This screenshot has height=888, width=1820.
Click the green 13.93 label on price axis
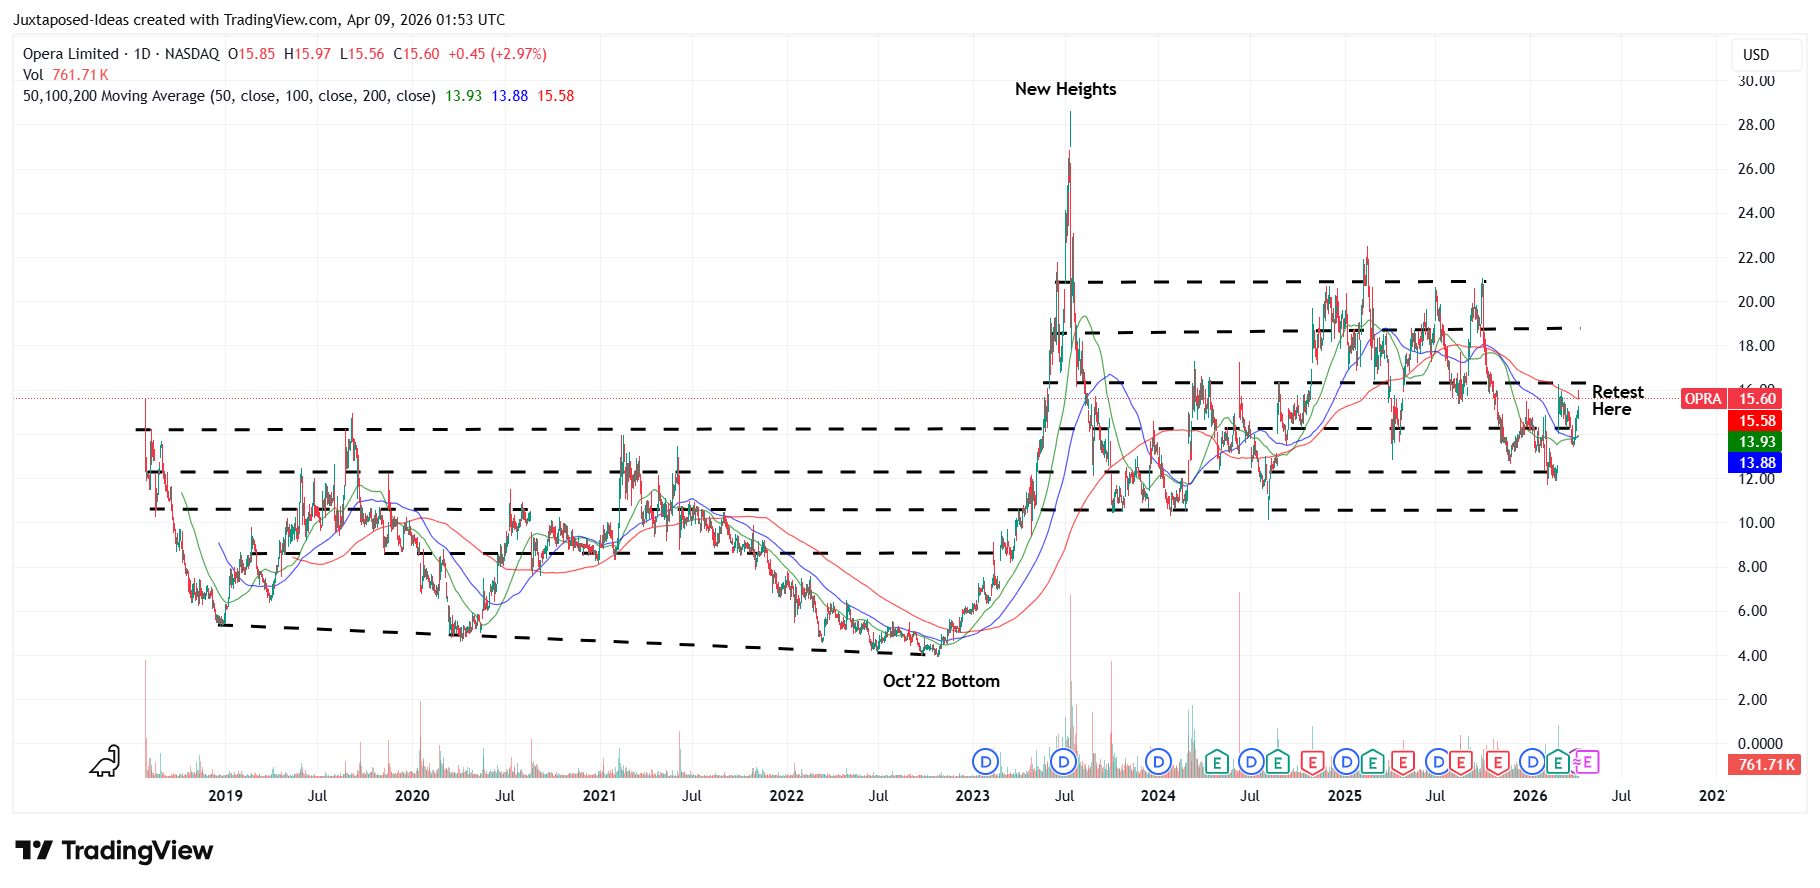tap(1756, 442)
